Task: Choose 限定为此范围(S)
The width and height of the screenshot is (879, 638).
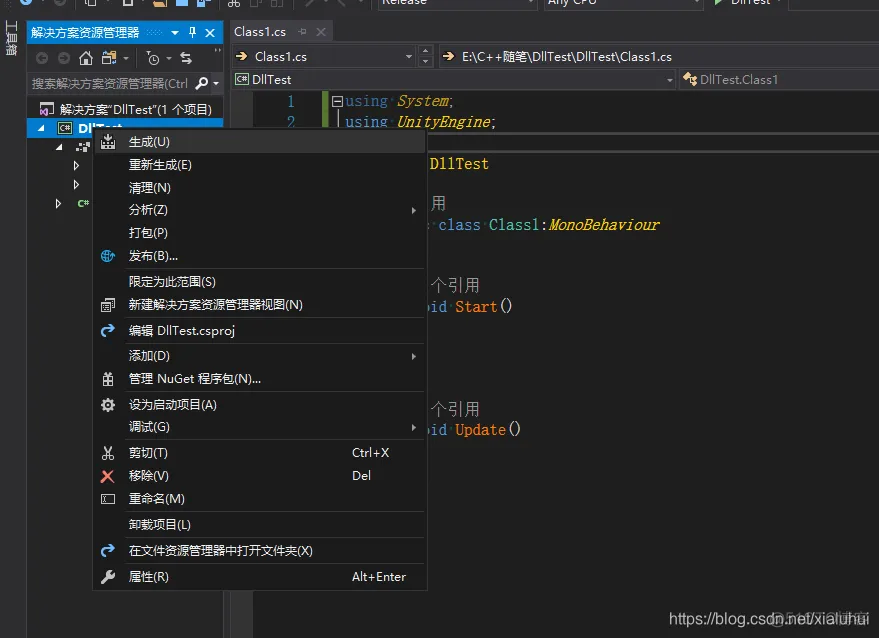Action: [259, 281]
